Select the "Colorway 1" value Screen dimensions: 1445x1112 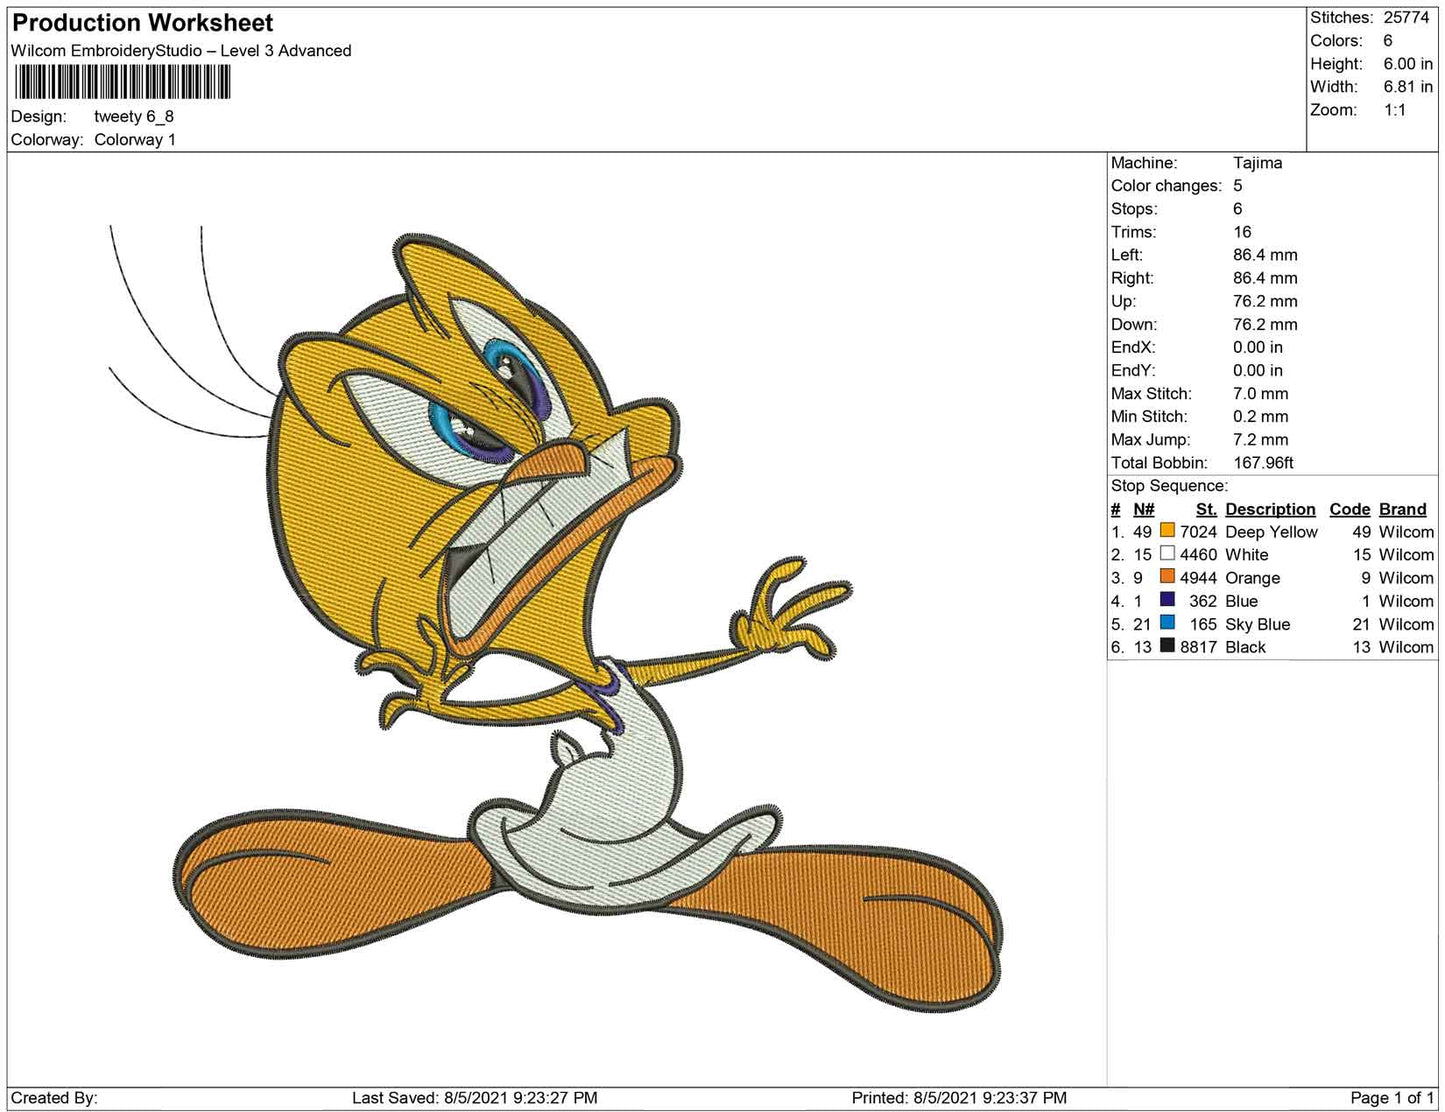(x=135, y=140)
